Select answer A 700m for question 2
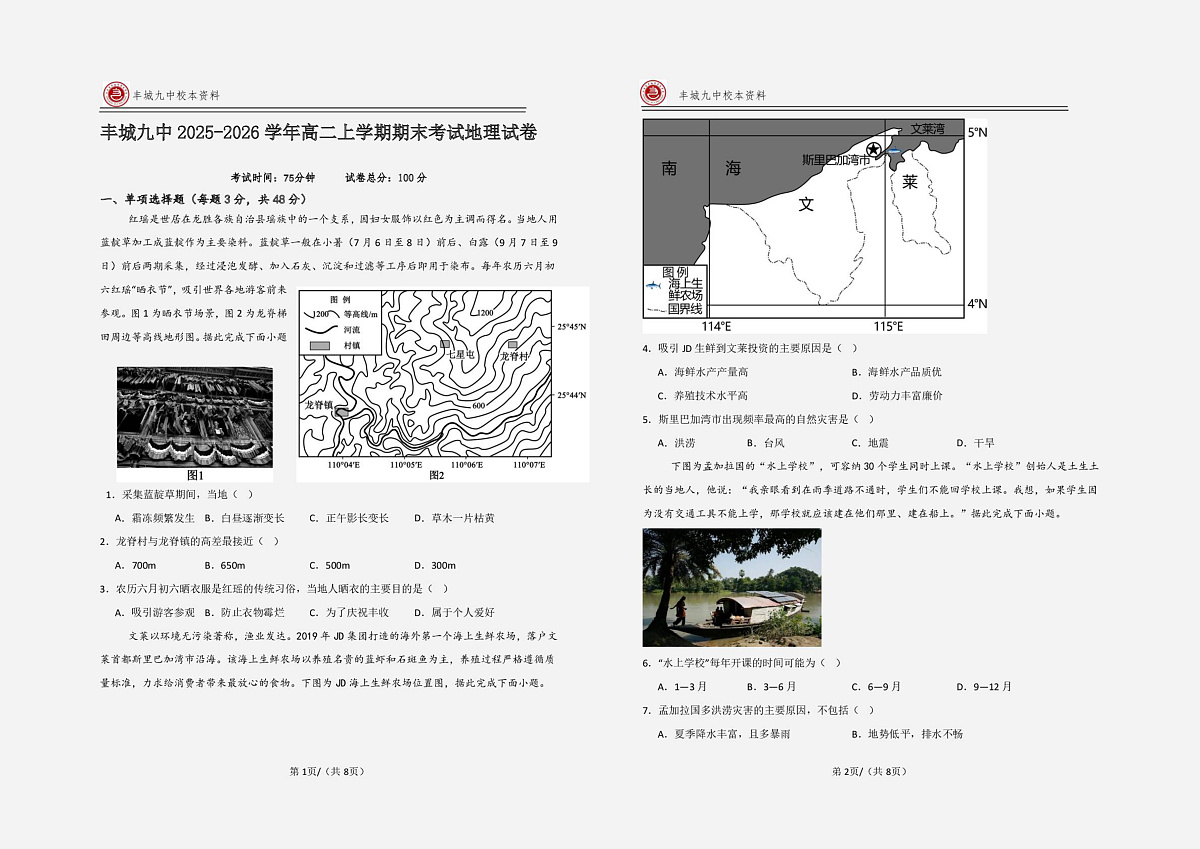 (136, 565)
